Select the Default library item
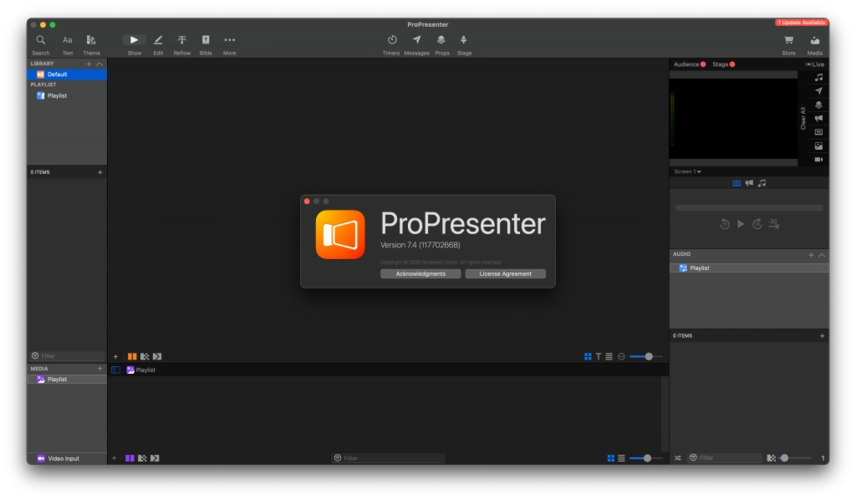856x500 pixels. point(56,74)
